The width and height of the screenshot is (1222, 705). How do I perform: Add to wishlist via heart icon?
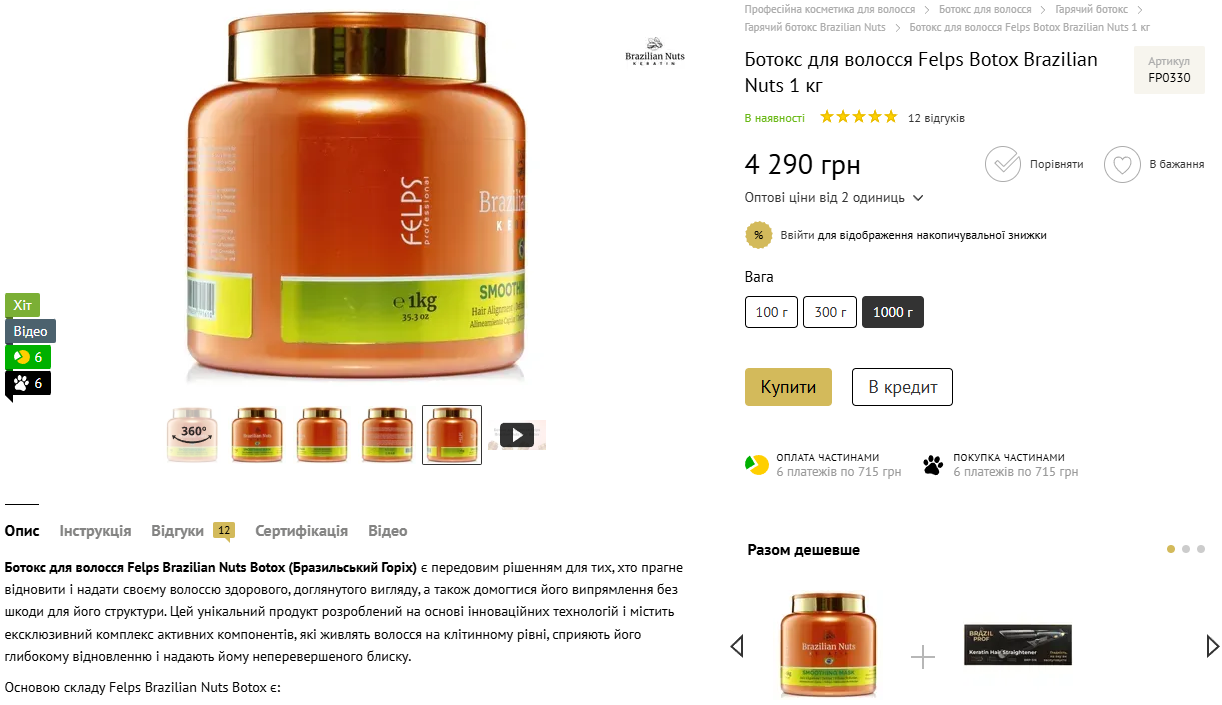pos(1122,164)
